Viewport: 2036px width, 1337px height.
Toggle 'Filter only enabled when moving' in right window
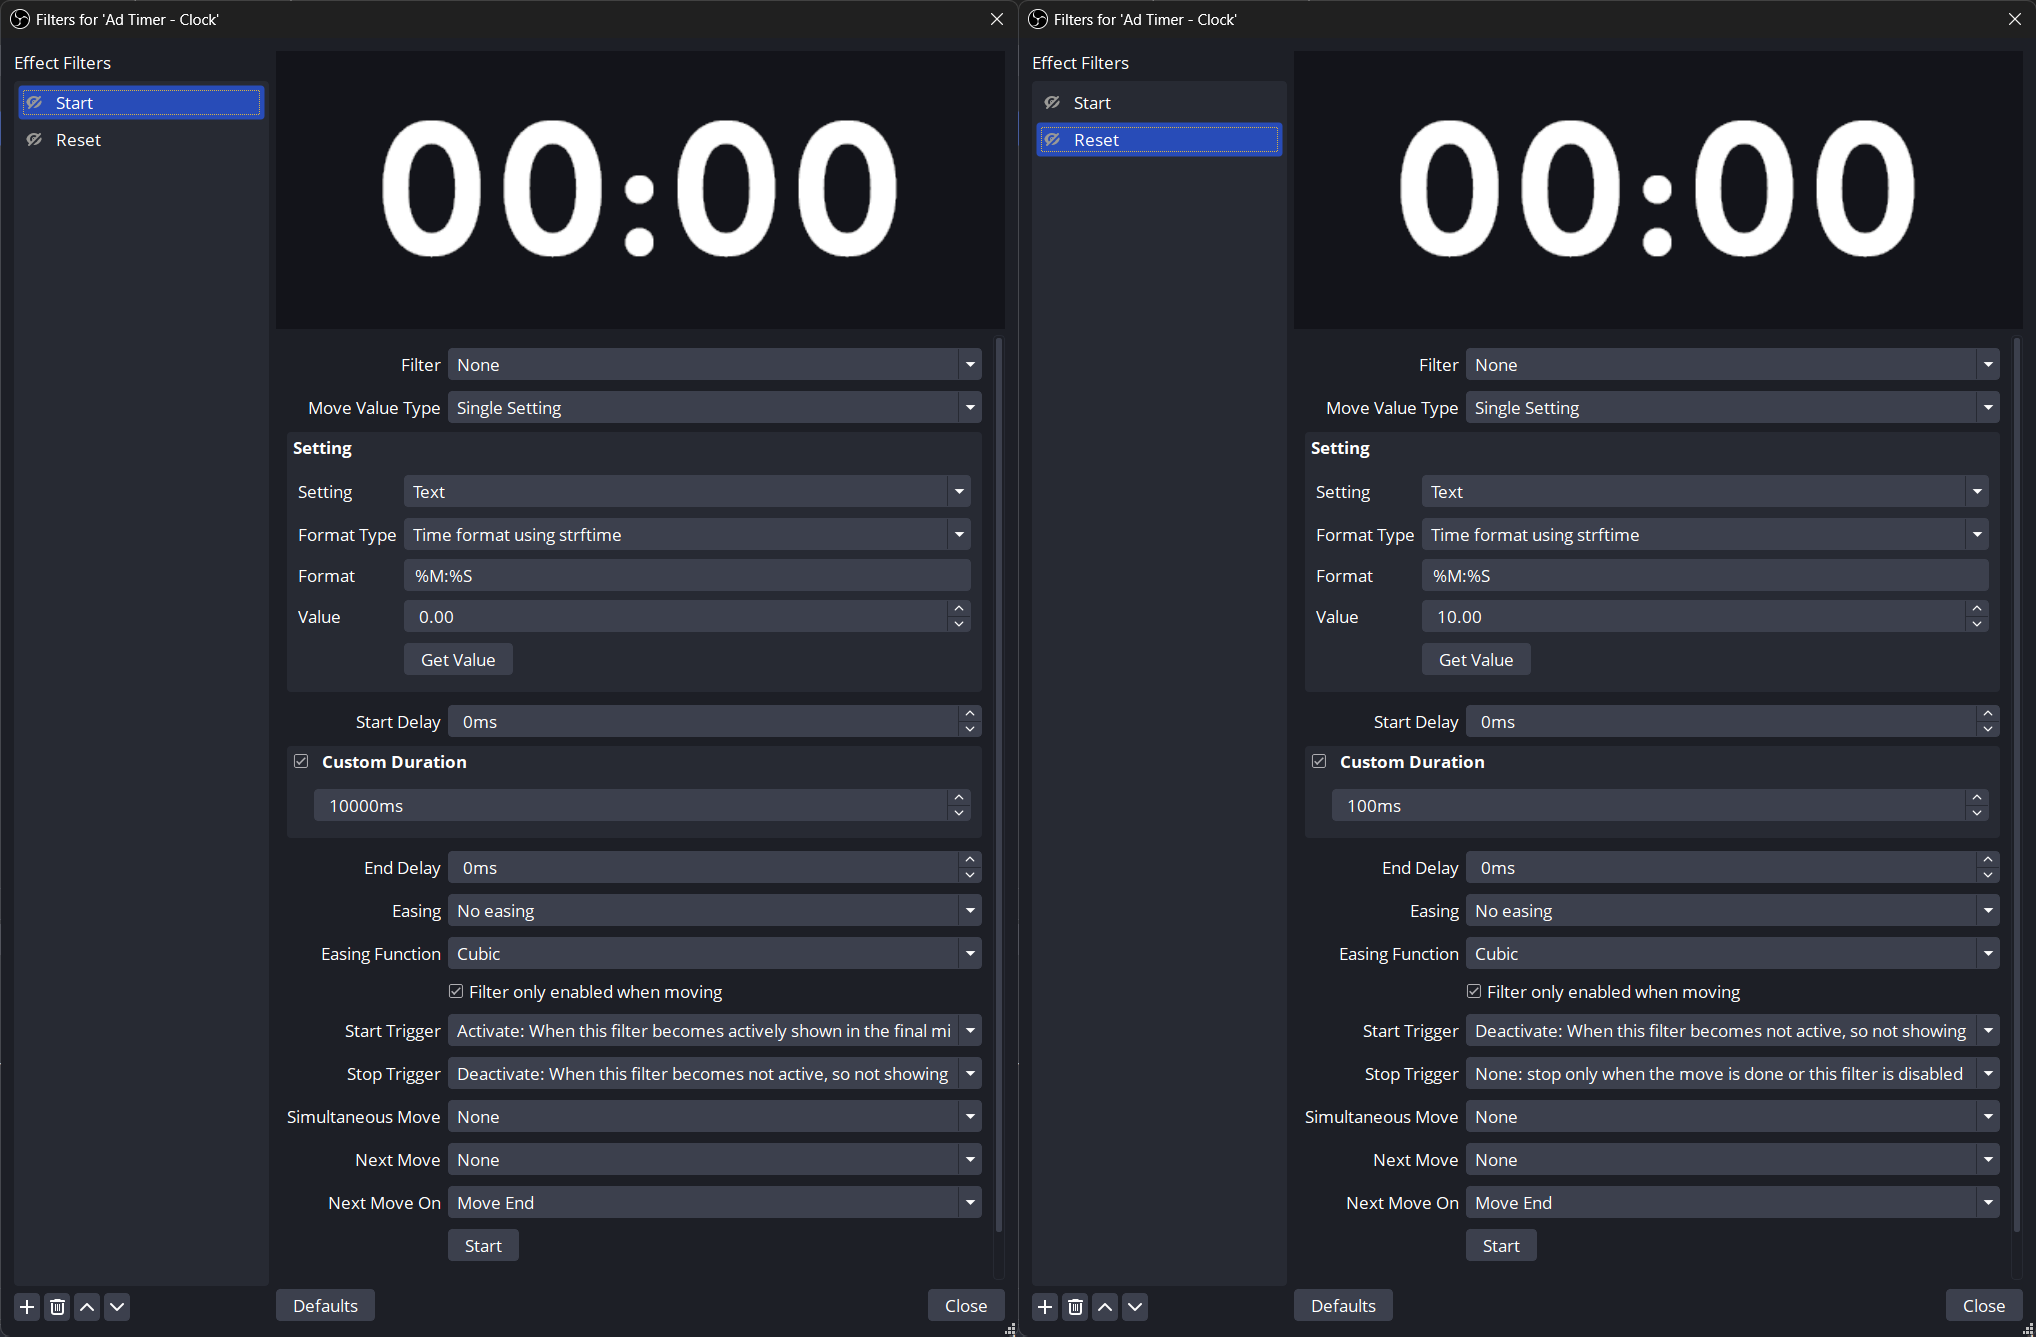point(1474,991)
